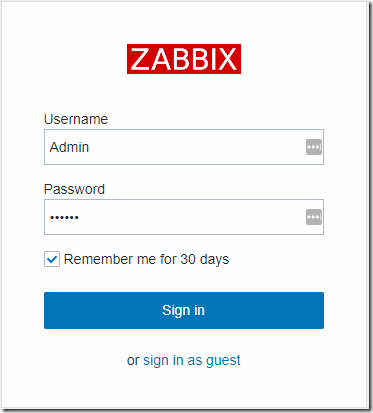Click empty area inside Password box
373x413 pixels.
point(192,217)
